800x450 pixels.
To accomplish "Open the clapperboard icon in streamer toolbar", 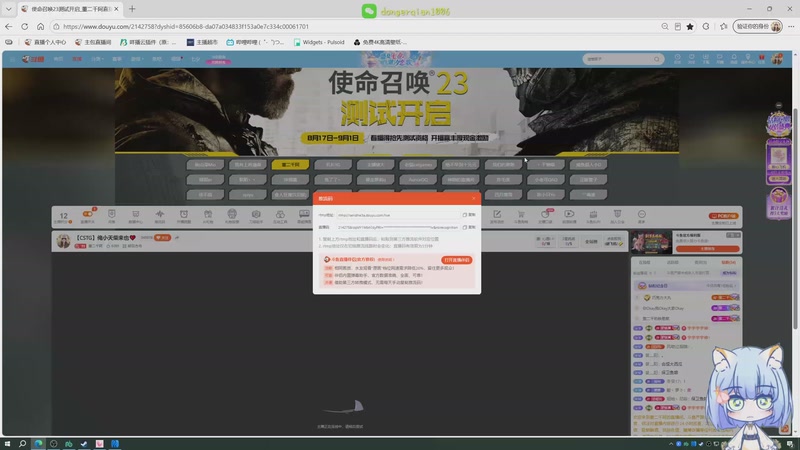I will click(x=593, y=216).
